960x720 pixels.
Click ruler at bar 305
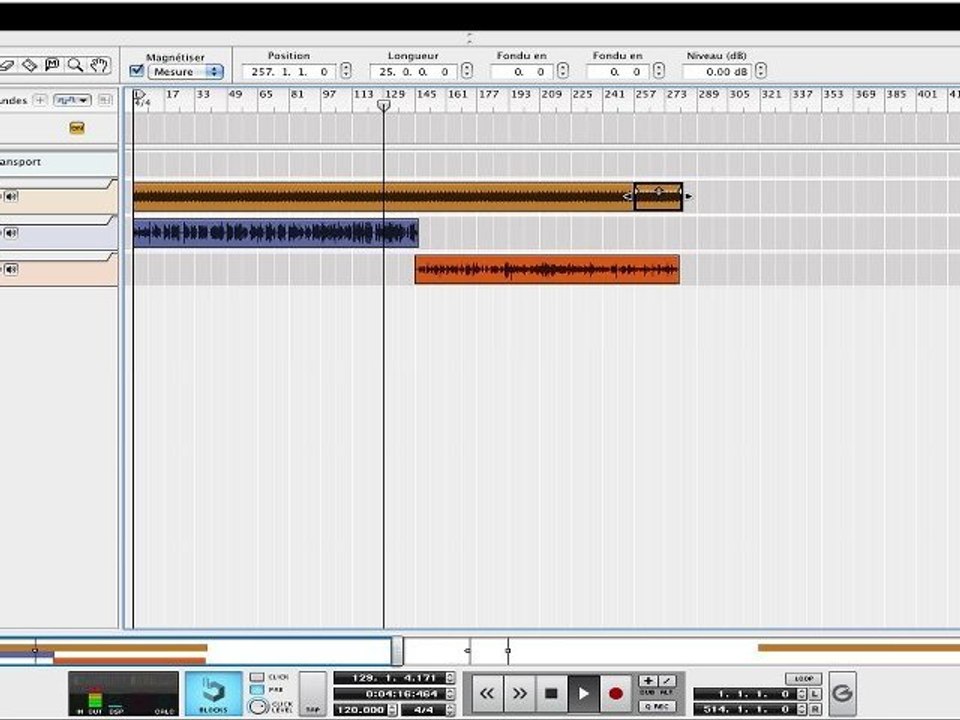[739, 94]
